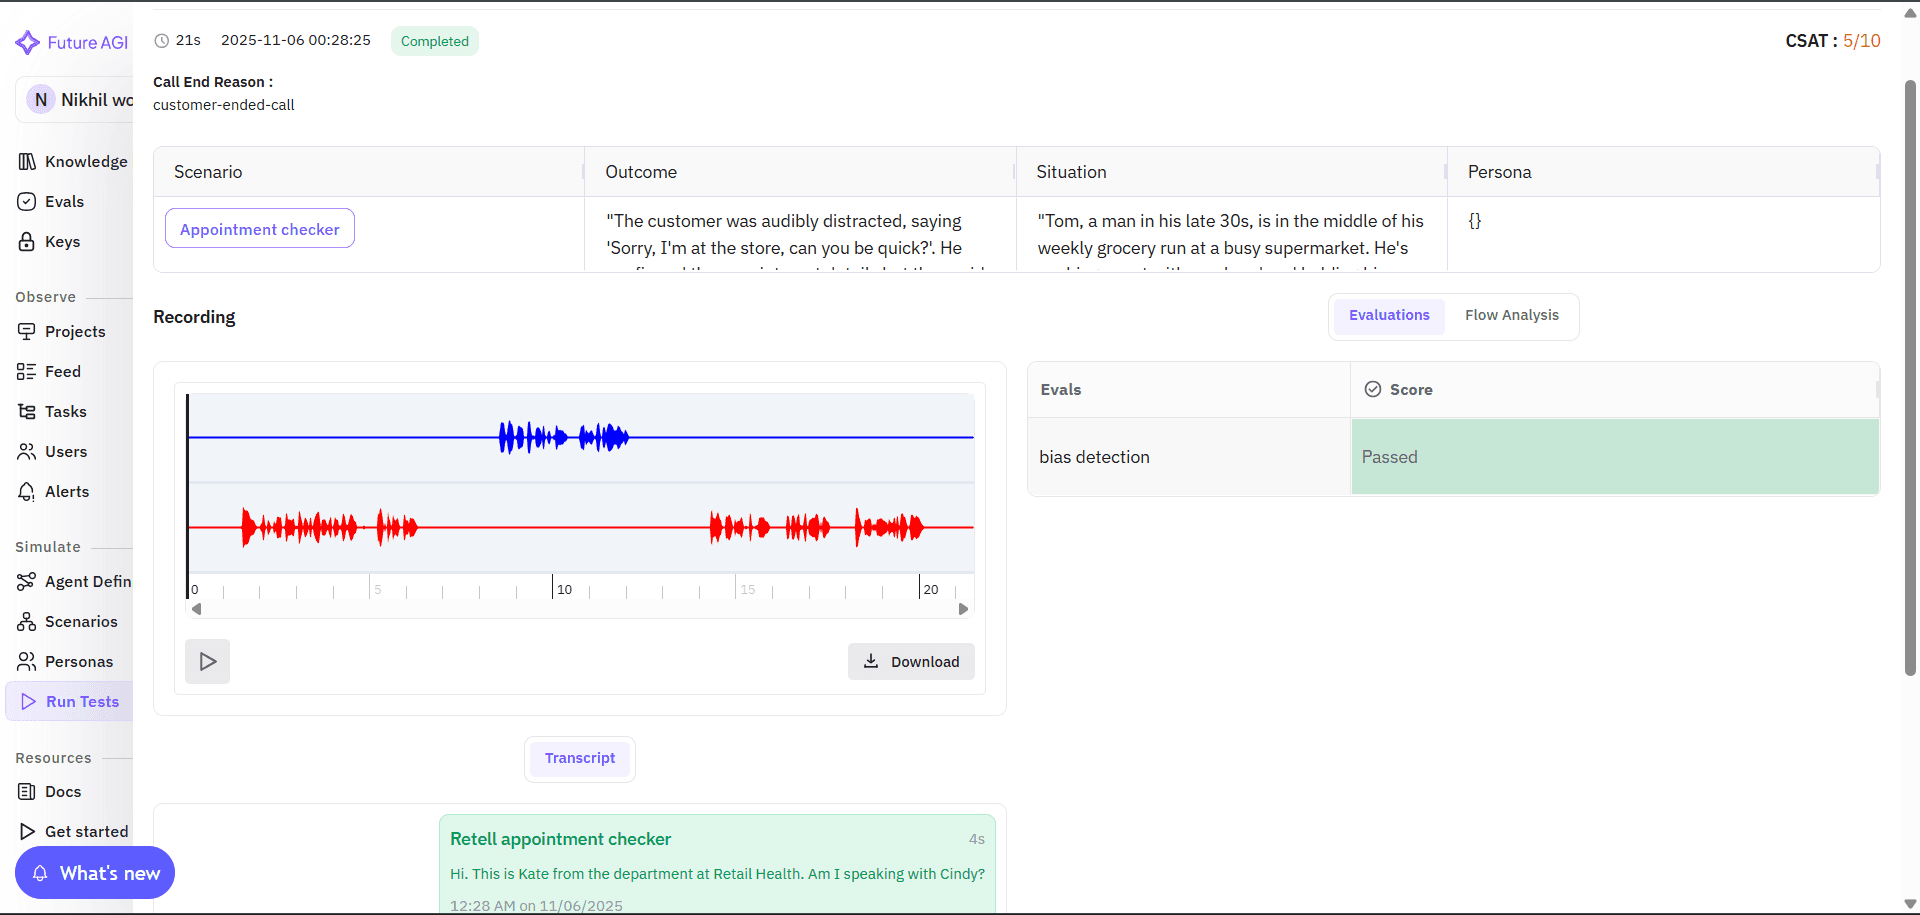Open Tasks icon in sidebar
Image resolution: width=1920 pixels, height=915 pixels.
click(x=27, y=412)
